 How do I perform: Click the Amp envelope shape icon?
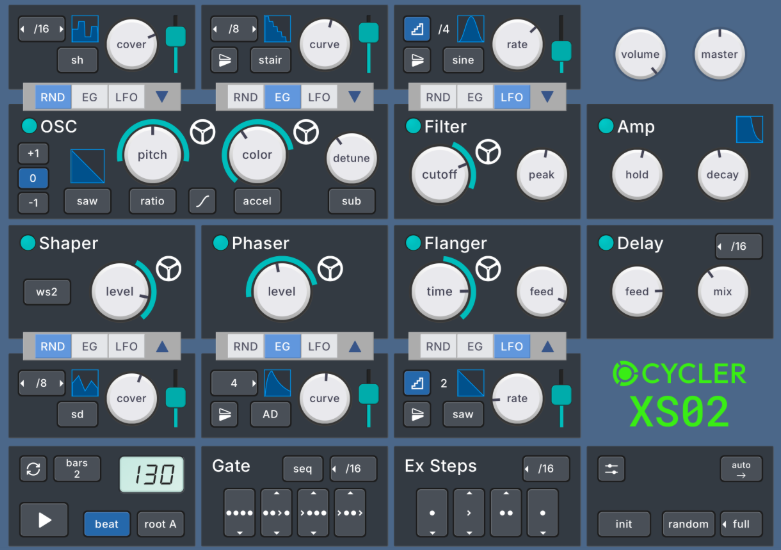pyautogui.click(x=749, y=129)
